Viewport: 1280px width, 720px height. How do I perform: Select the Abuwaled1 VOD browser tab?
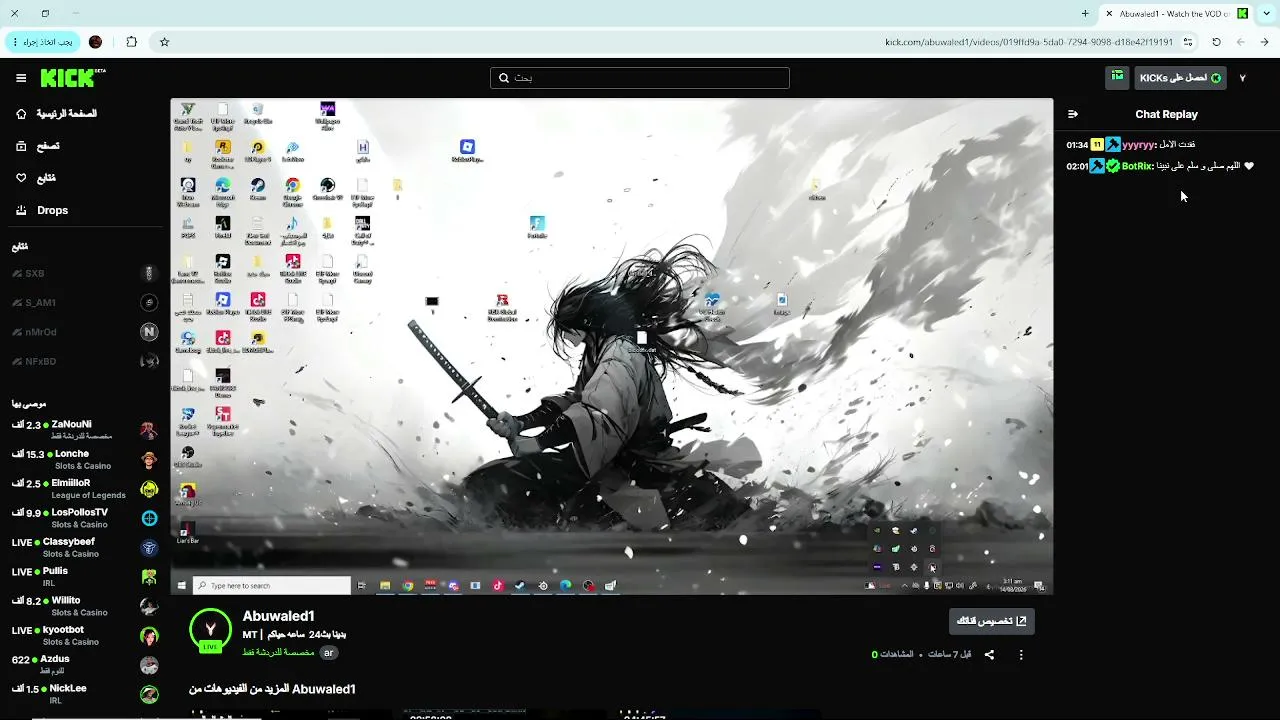1177,14
